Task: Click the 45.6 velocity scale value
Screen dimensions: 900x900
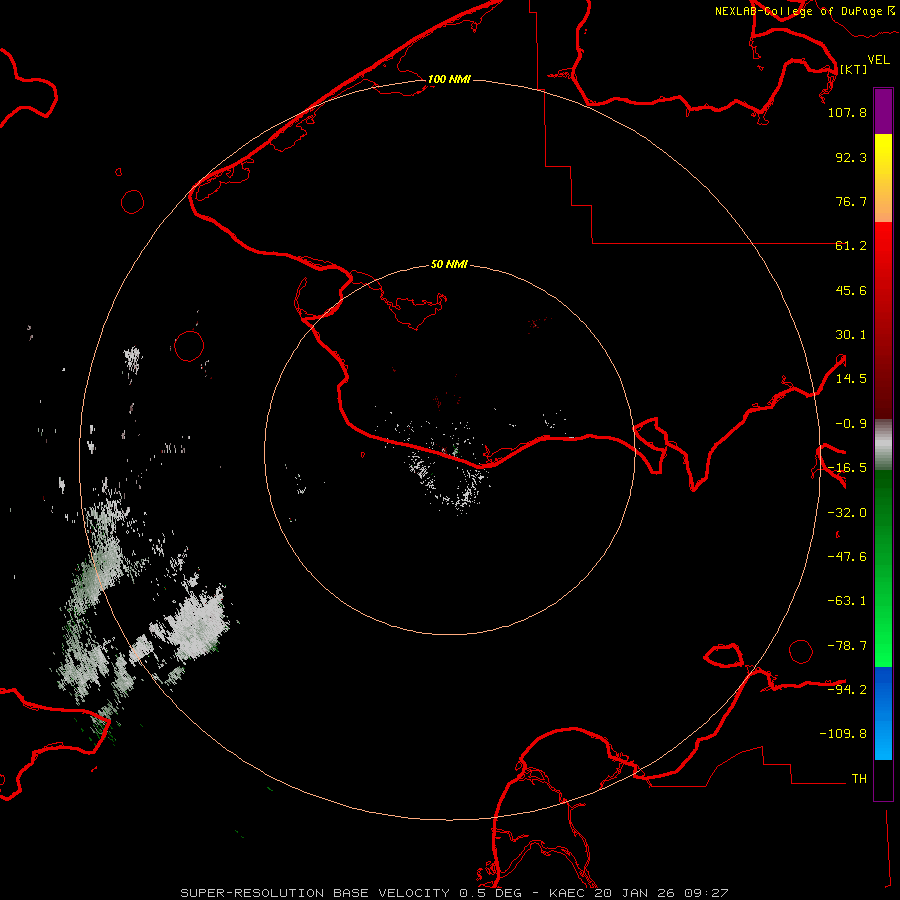Action: pyautogui.click(x=851, y=291)
